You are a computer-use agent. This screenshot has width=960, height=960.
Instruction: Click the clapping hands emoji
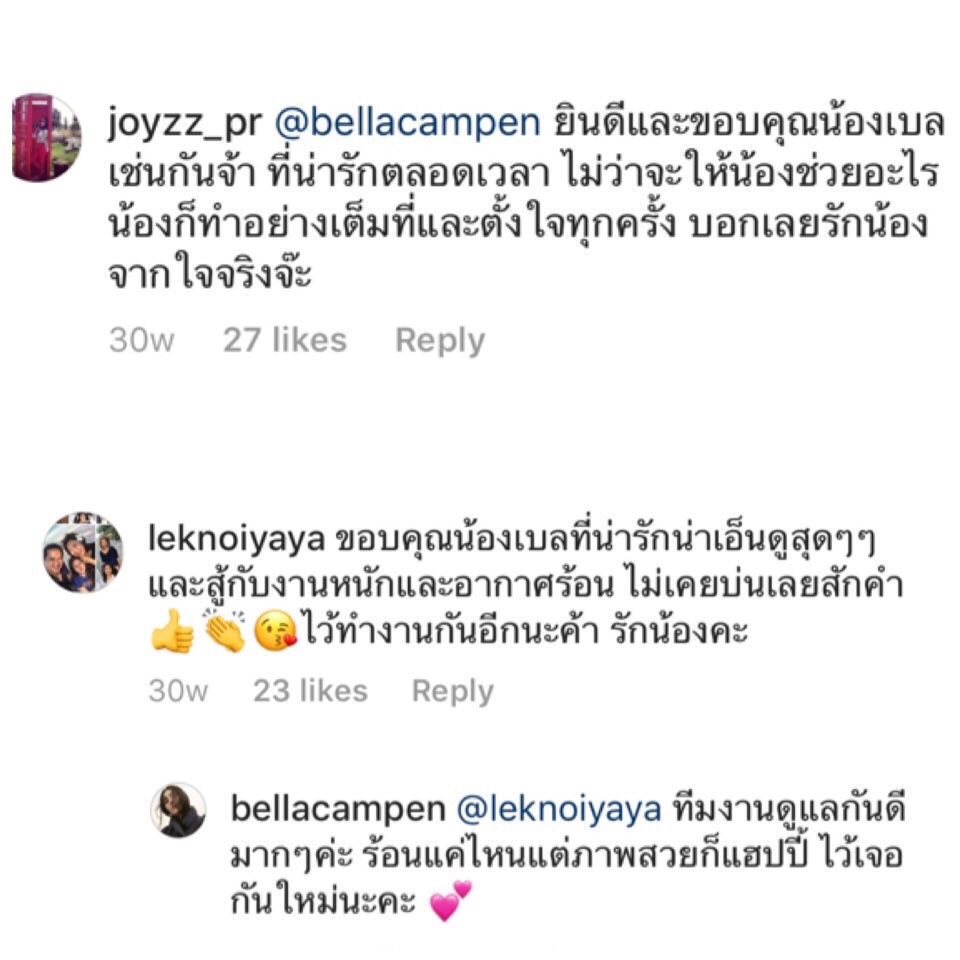pyautogui.click(x=224, y=631)
